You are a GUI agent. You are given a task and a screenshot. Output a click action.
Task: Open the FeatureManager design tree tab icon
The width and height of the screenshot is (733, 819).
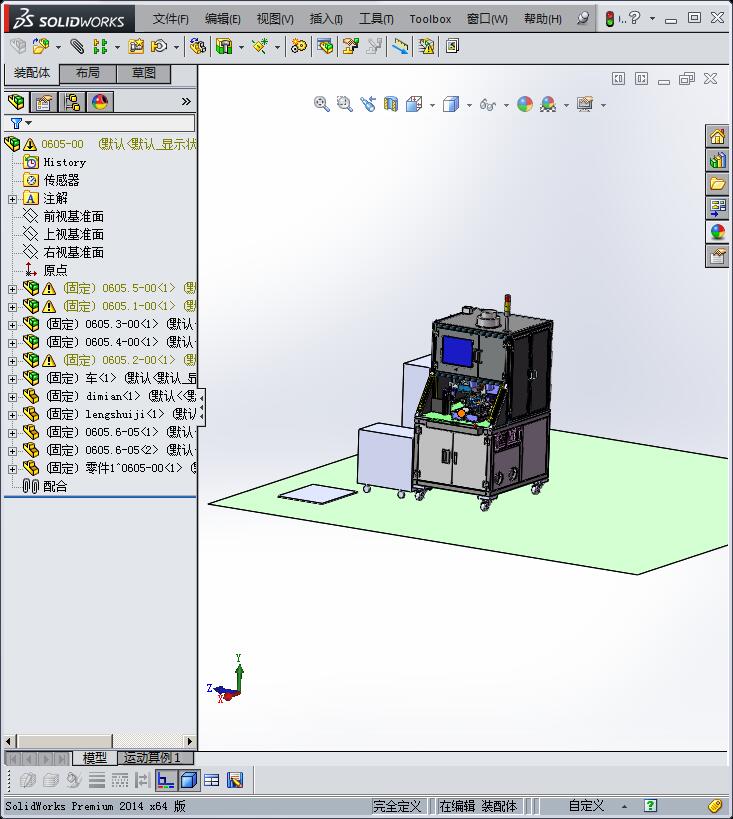click(16, 101)
